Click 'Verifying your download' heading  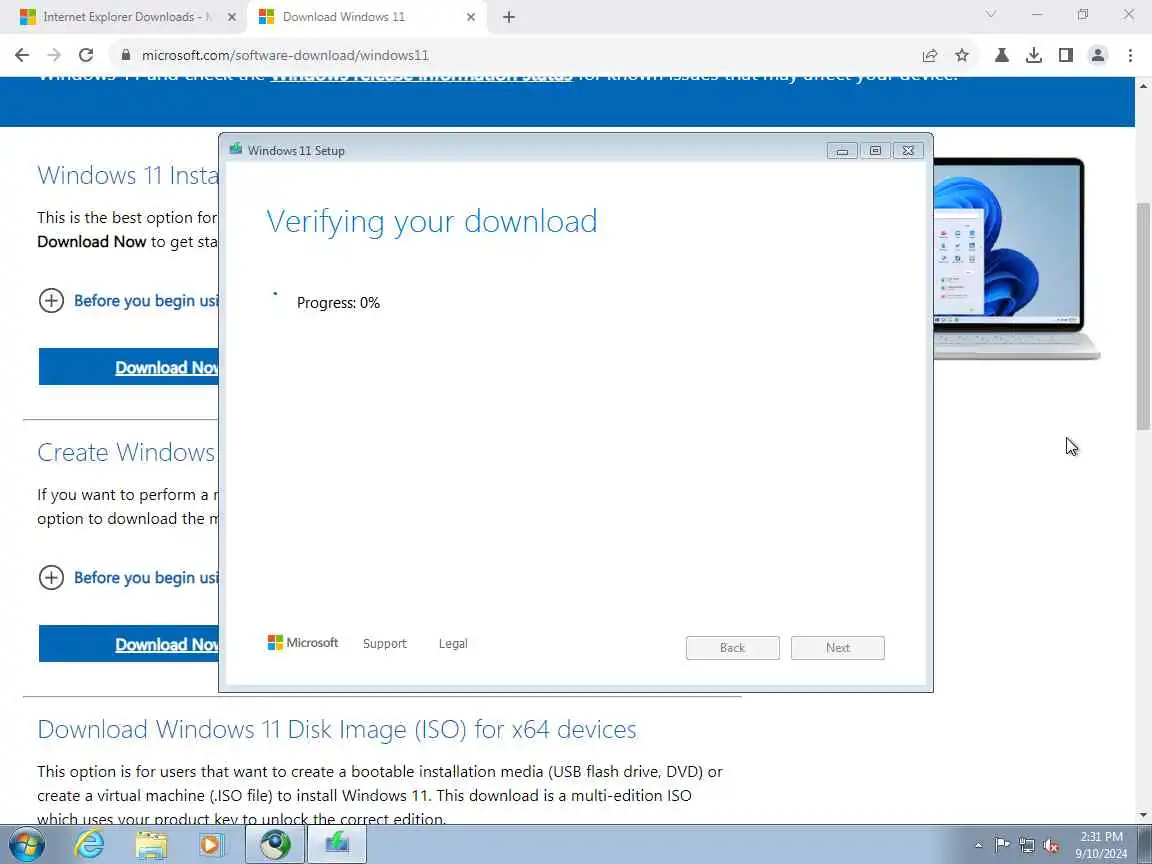point(431,221)
